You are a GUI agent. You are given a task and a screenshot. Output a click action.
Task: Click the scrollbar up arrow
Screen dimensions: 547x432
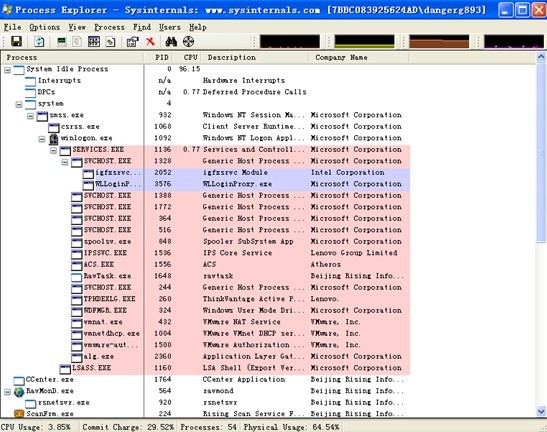coord(541,57)
